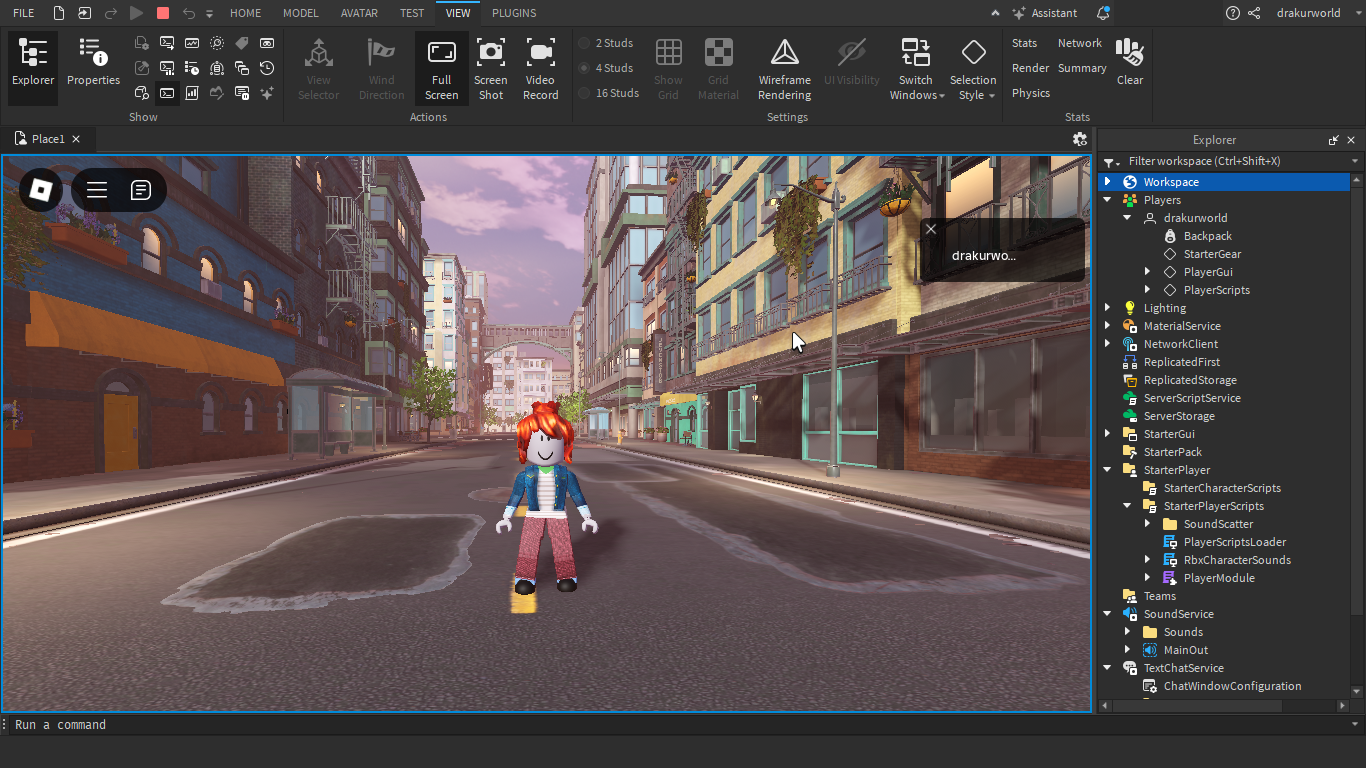The image size is (1366, 768).
Task: Expand the PlayerGui node arrow
Action: [1147, 272]
